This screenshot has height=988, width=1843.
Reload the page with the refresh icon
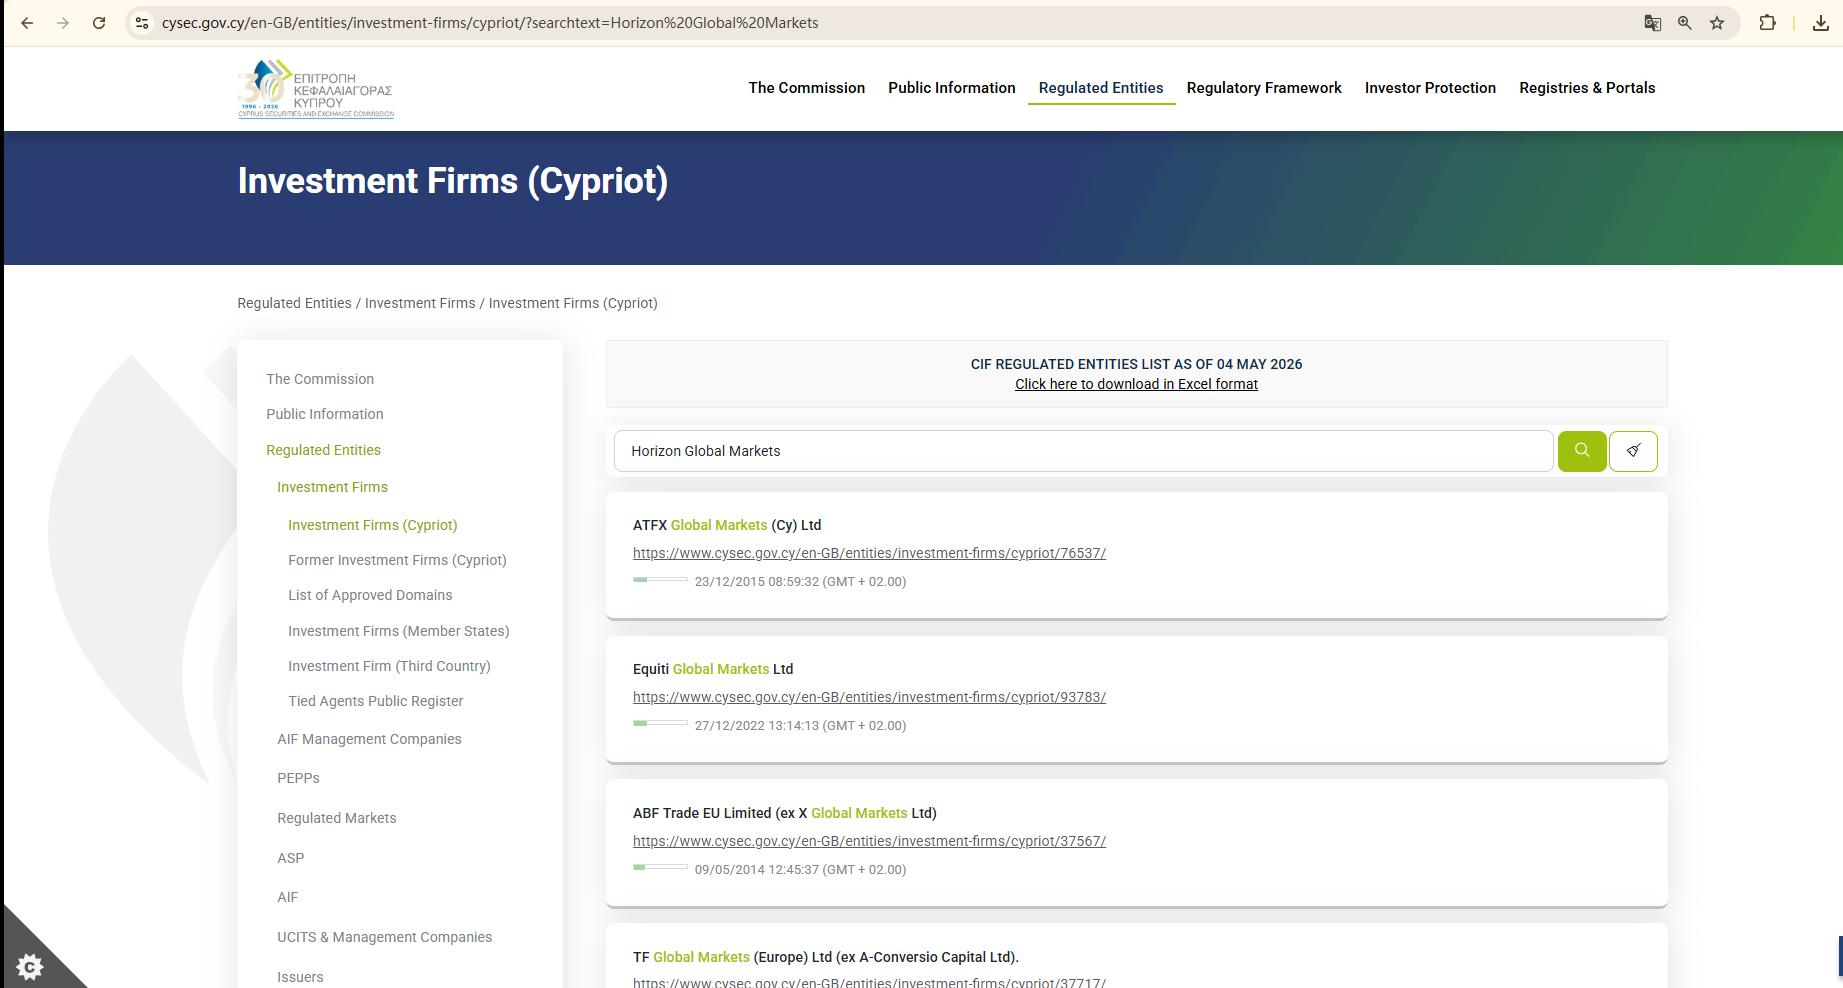pyautogui.click(x=99, y=23)
